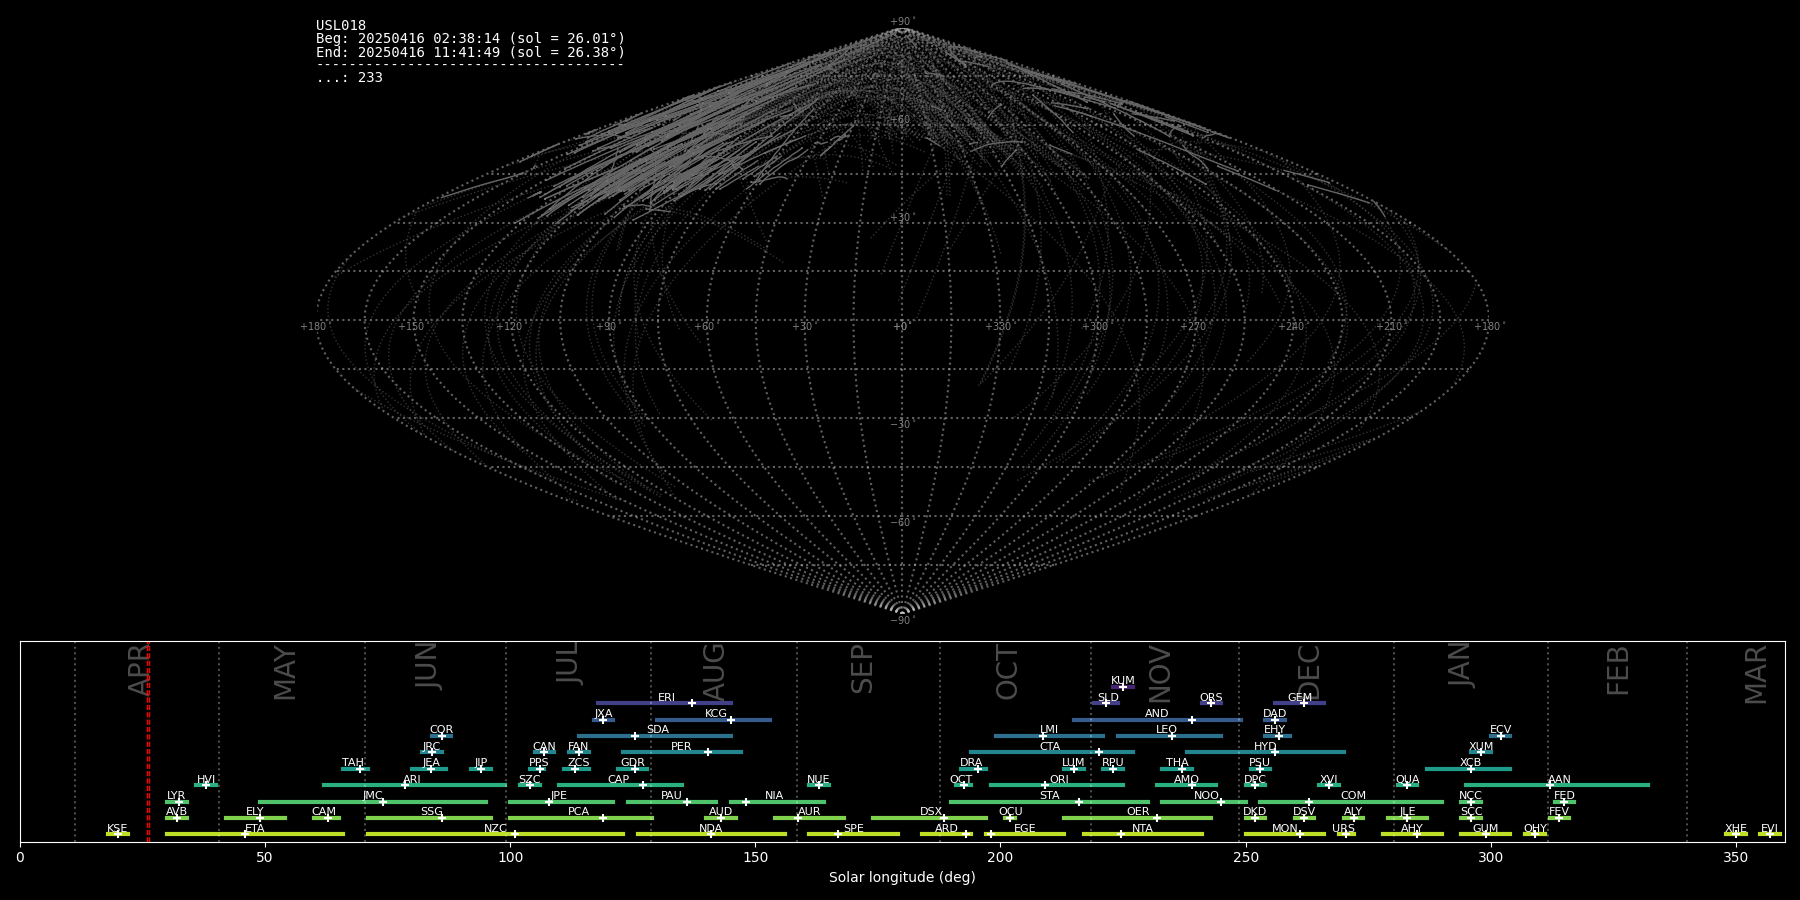Click the ARI shower label

(412, 780)
